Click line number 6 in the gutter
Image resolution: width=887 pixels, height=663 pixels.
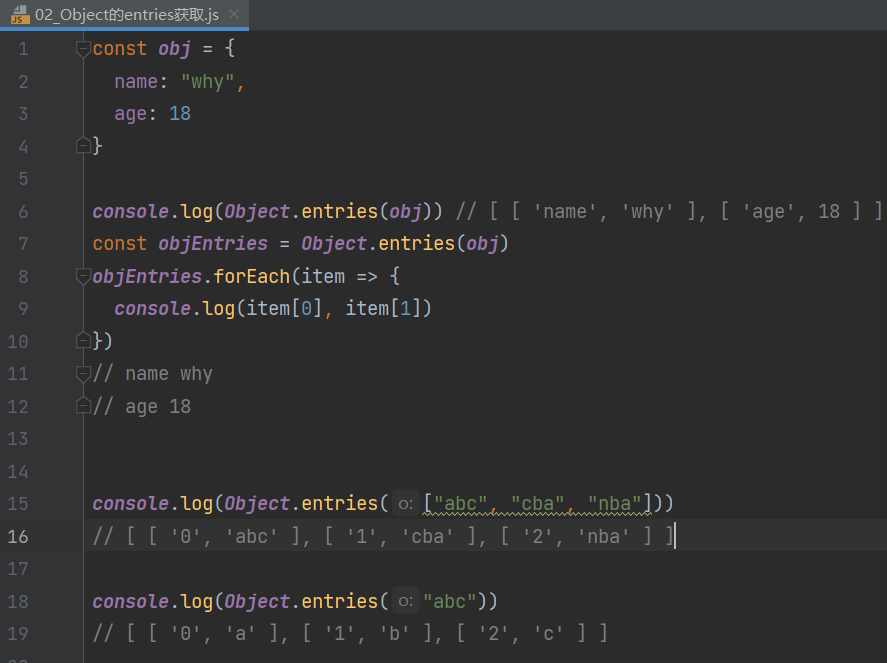click(23, 212)
